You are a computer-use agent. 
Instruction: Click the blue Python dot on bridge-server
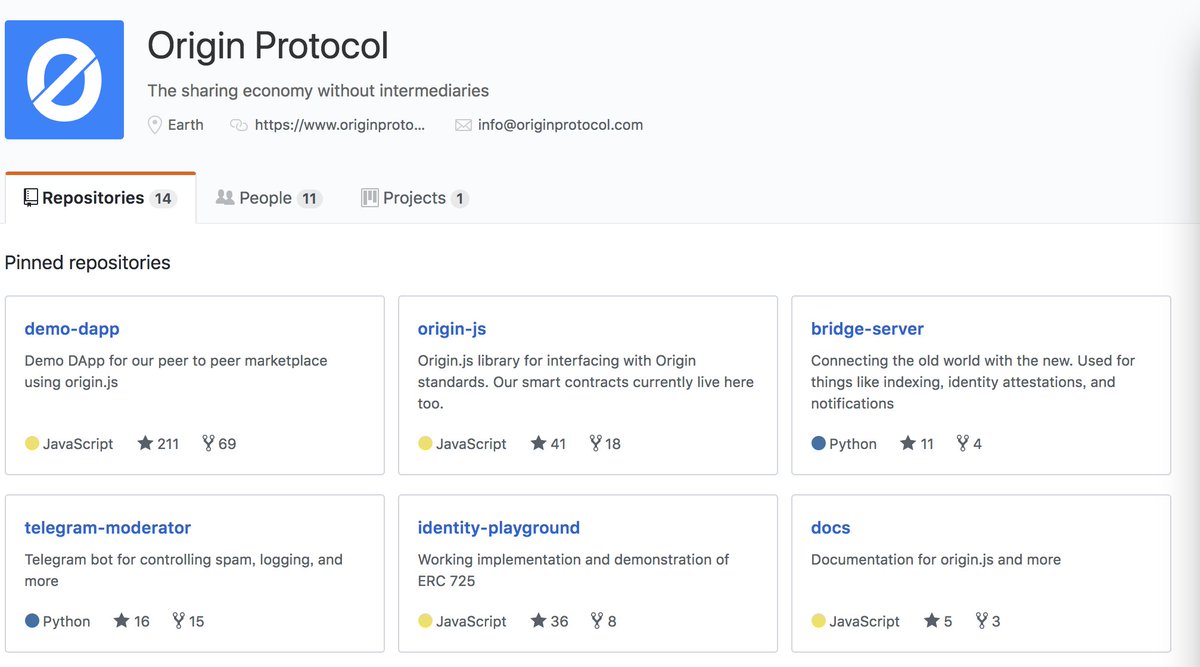pyautogui.click(x=818, y=443)
